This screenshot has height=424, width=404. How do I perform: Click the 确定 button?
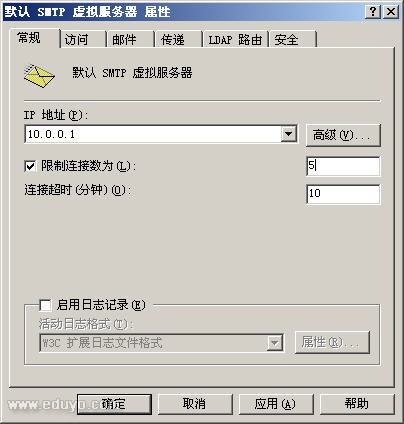click(x=114, y=404)
